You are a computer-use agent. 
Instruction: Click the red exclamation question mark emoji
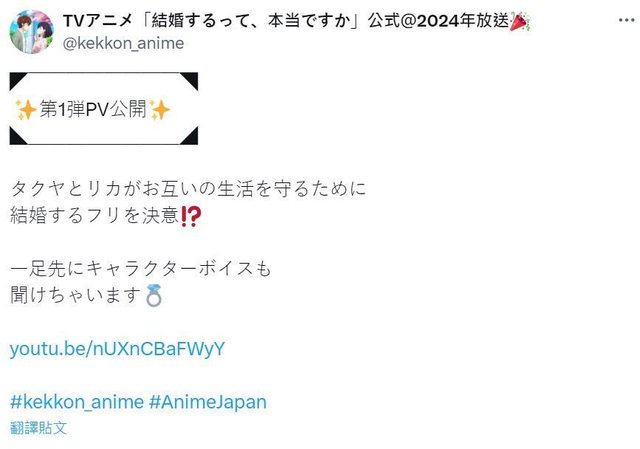click(191, 217)
